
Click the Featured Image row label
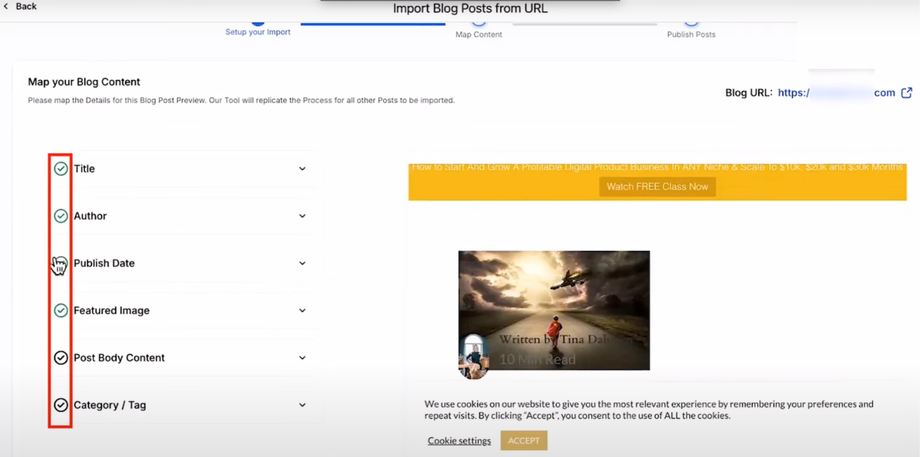pyautogui.click(x=111, y=310)
